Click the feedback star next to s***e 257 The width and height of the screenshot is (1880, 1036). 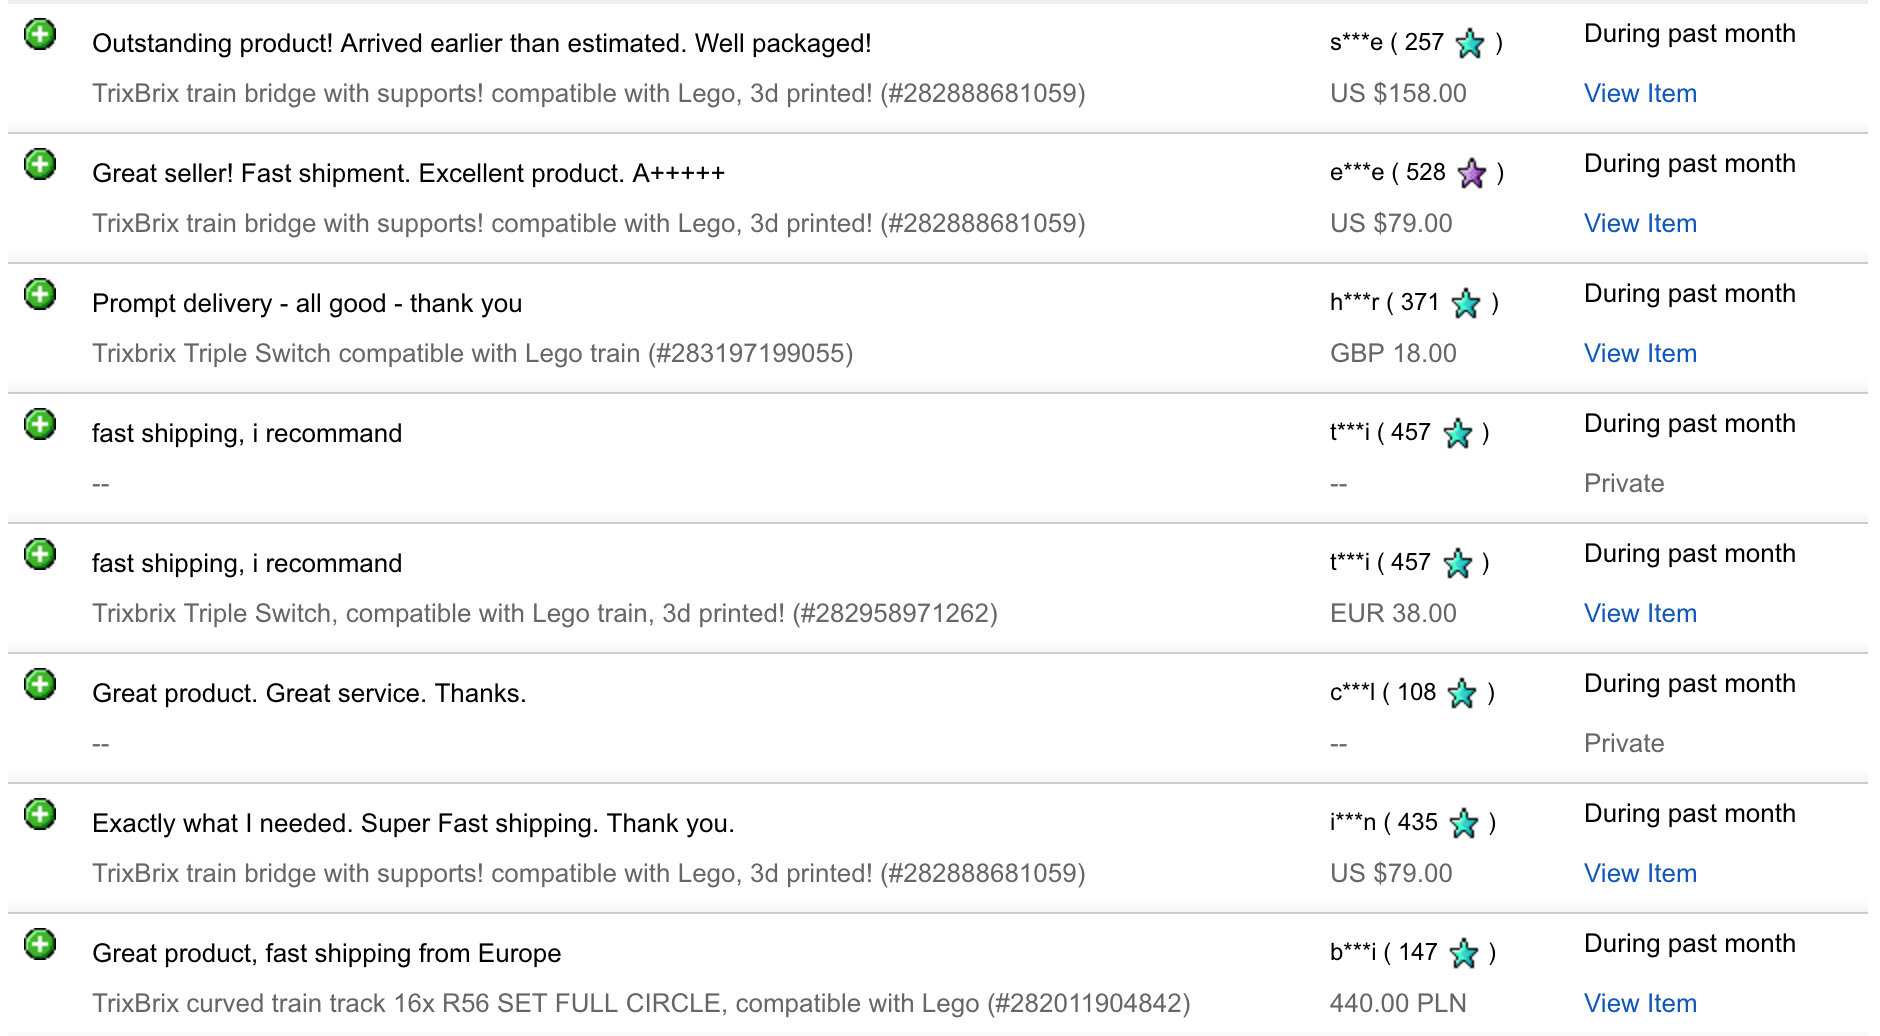coord(1470,43)
